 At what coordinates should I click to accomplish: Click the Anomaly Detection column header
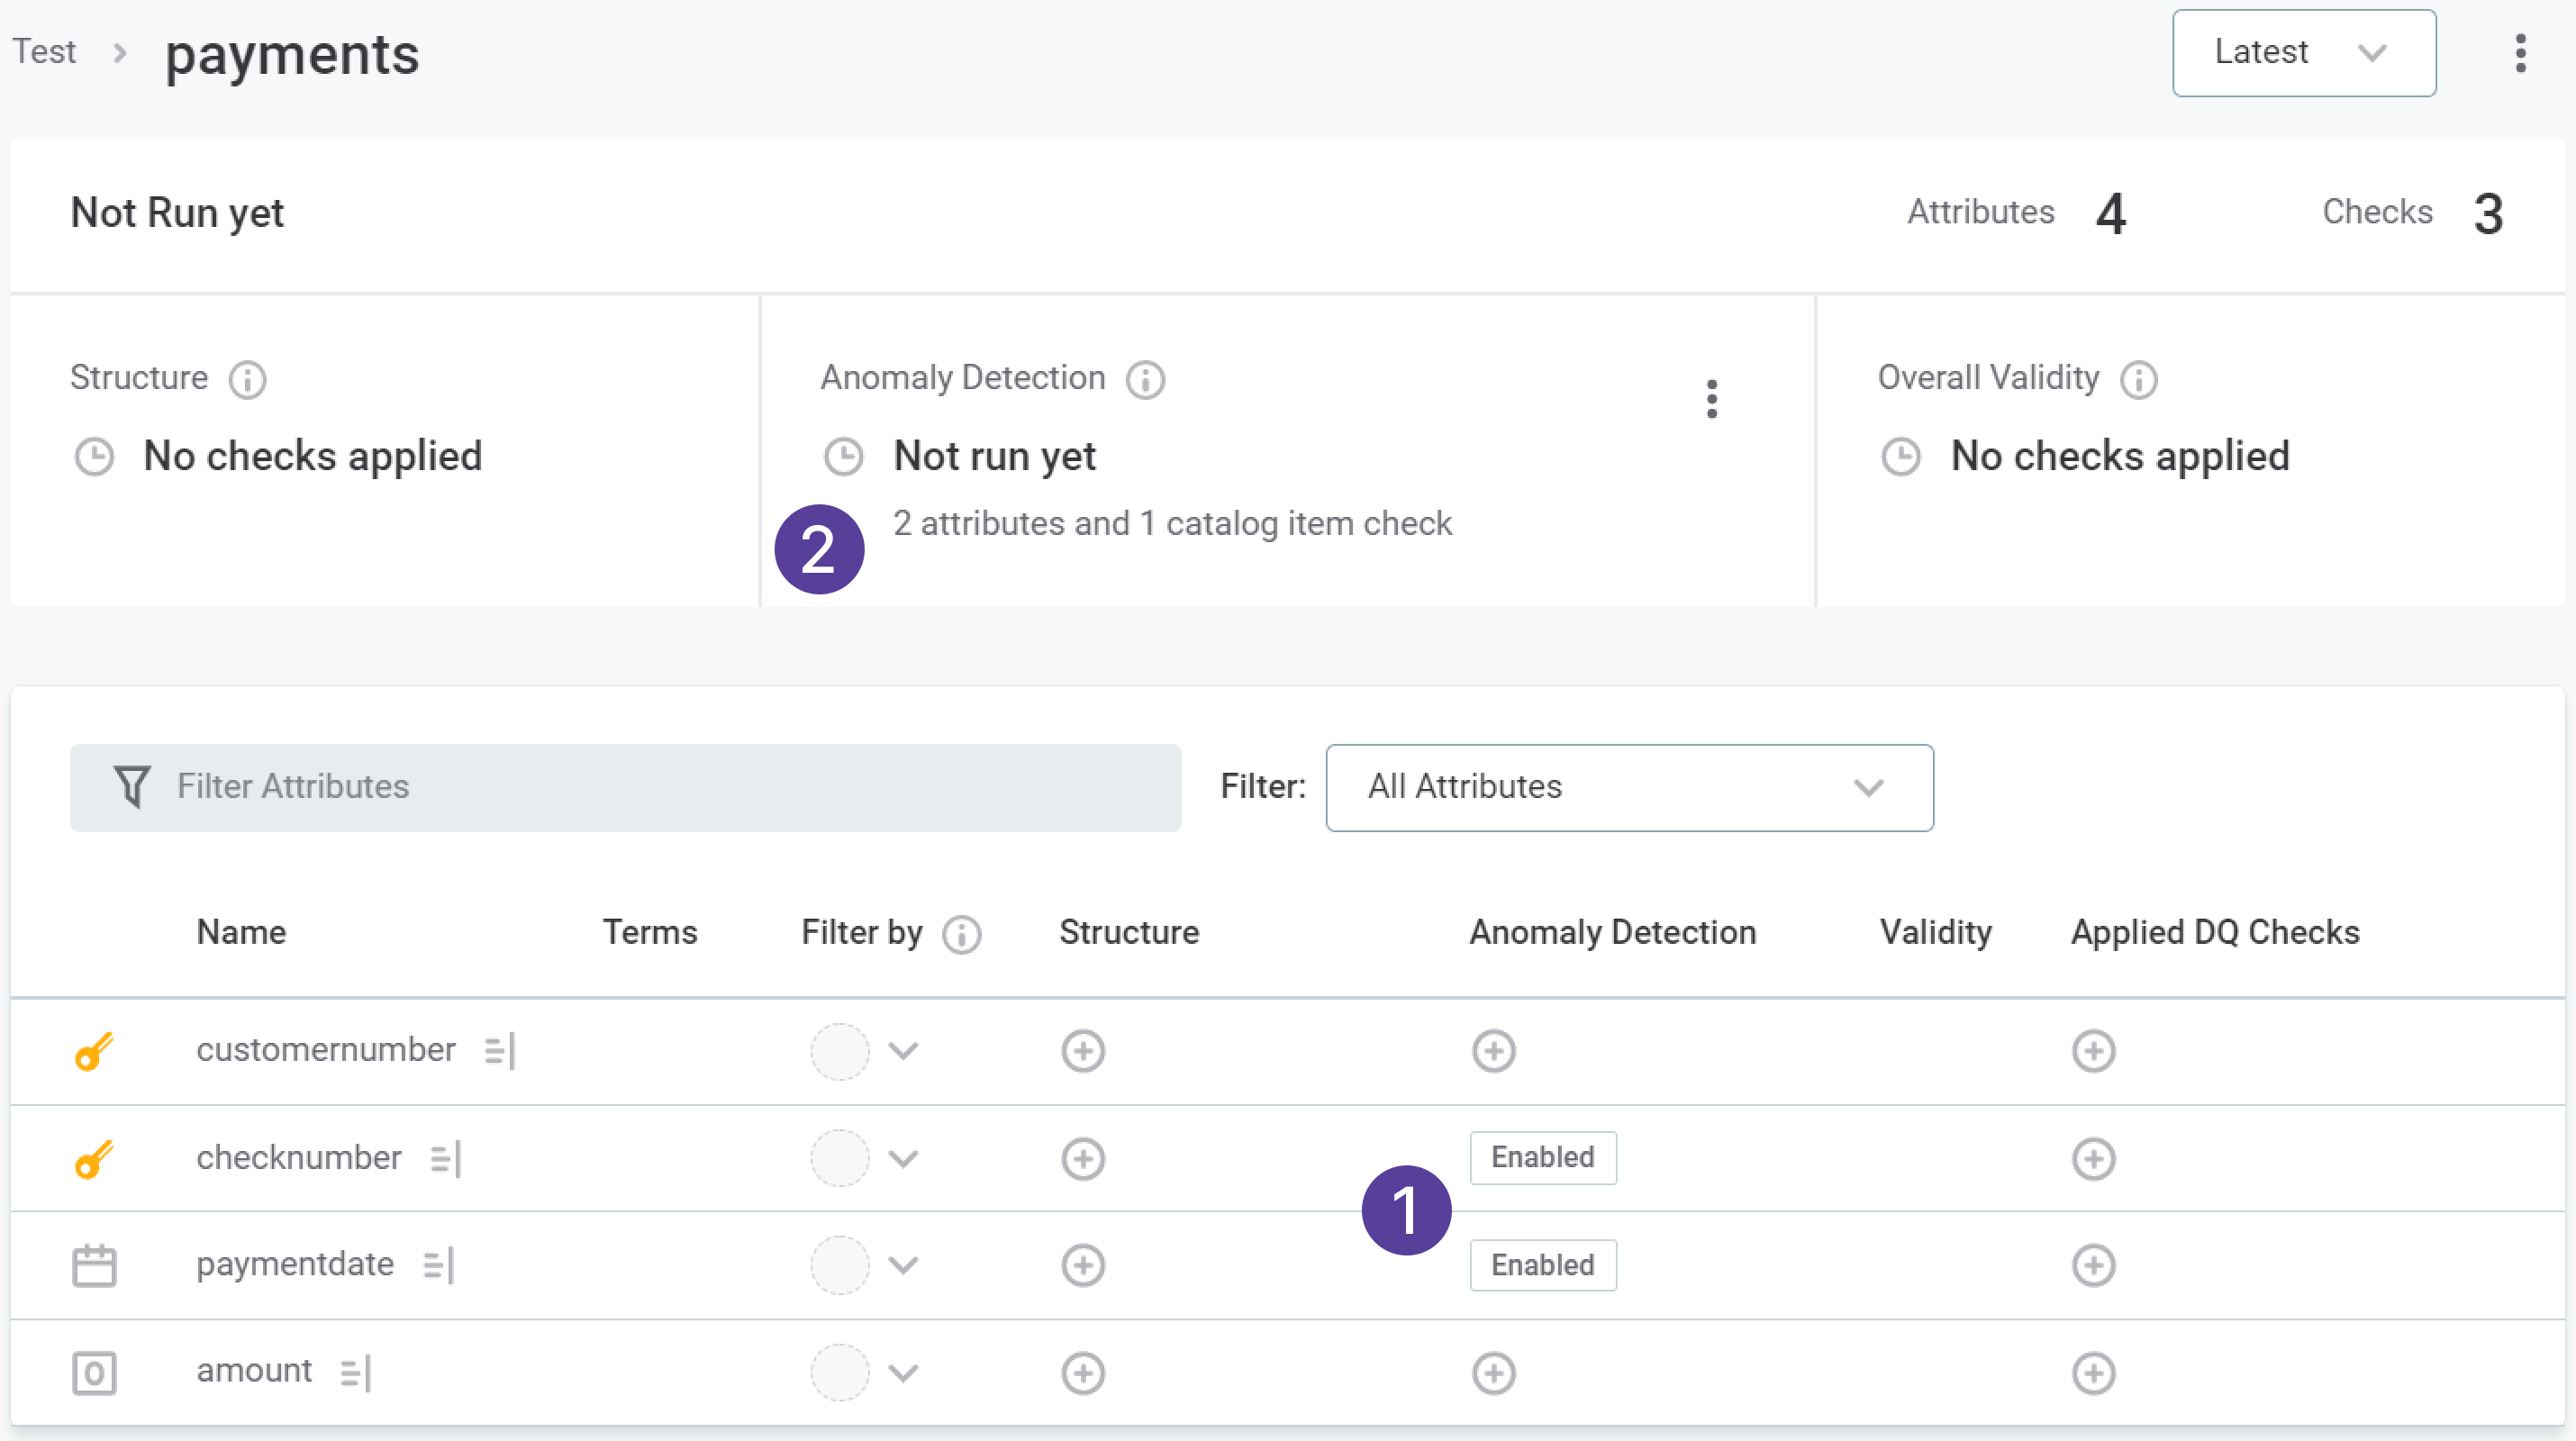point(1612,932)
